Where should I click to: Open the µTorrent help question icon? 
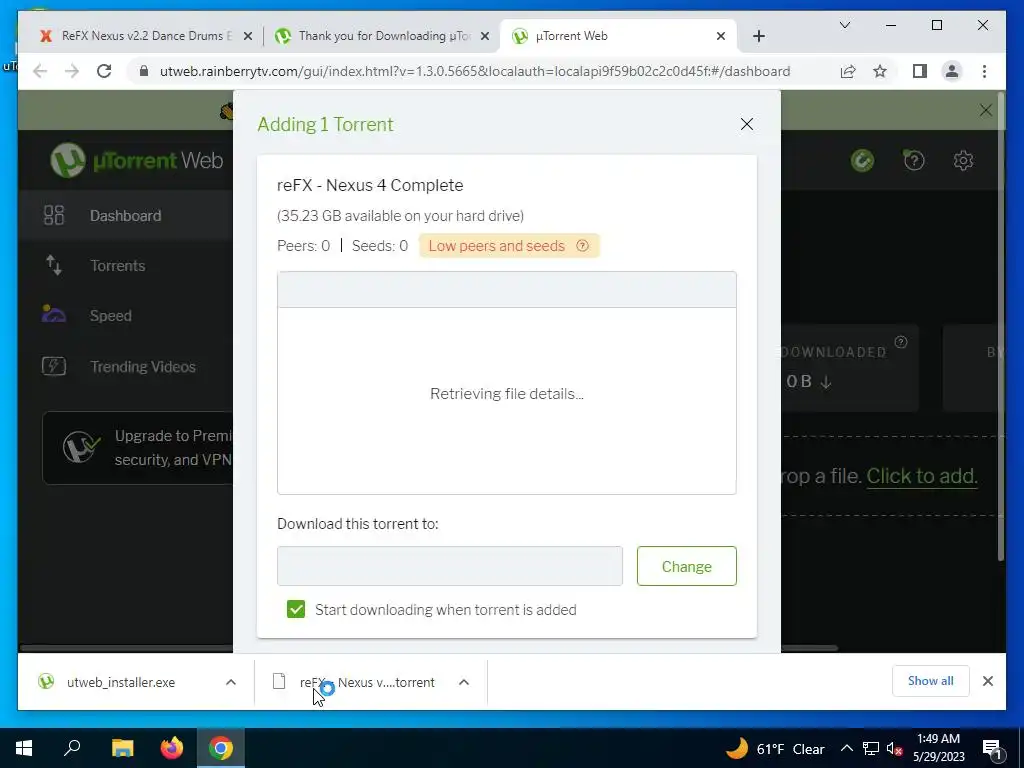coord(914,160)
